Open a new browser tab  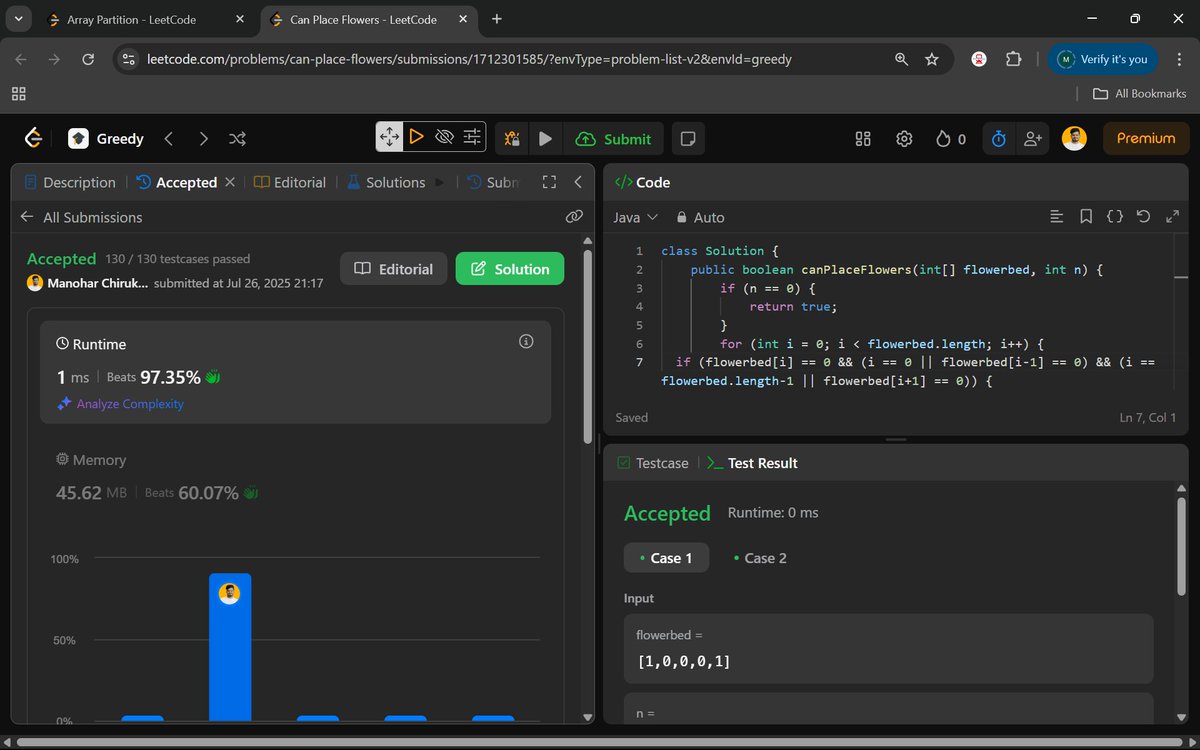click(x=497, y=19)
